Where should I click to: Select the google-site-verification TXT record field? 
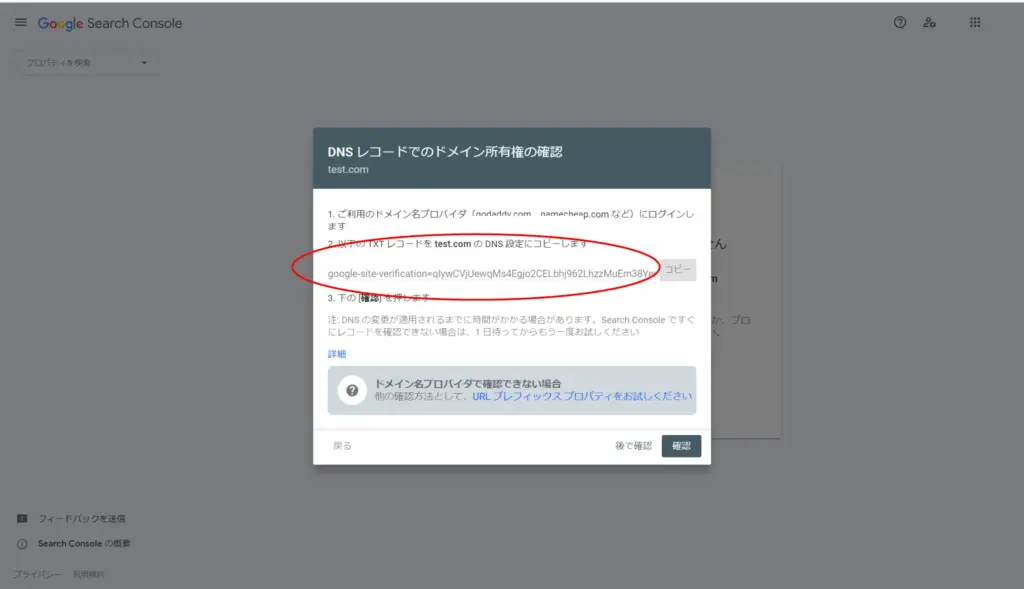(x=491, y=274)
